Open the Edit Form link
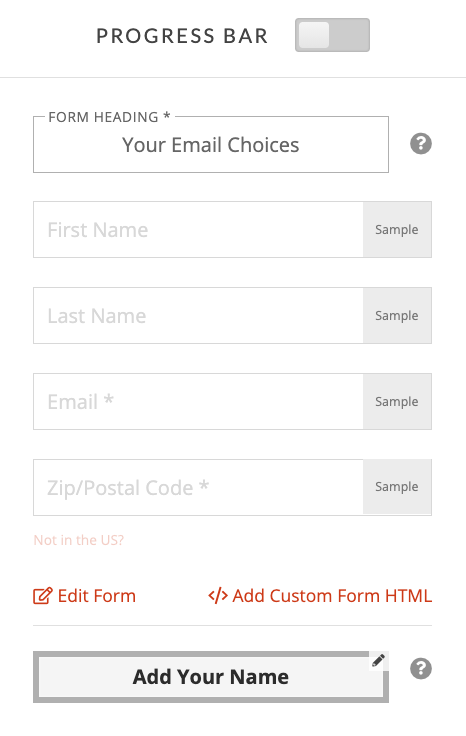This screenshot has width=466, height=736. [84, 596]
